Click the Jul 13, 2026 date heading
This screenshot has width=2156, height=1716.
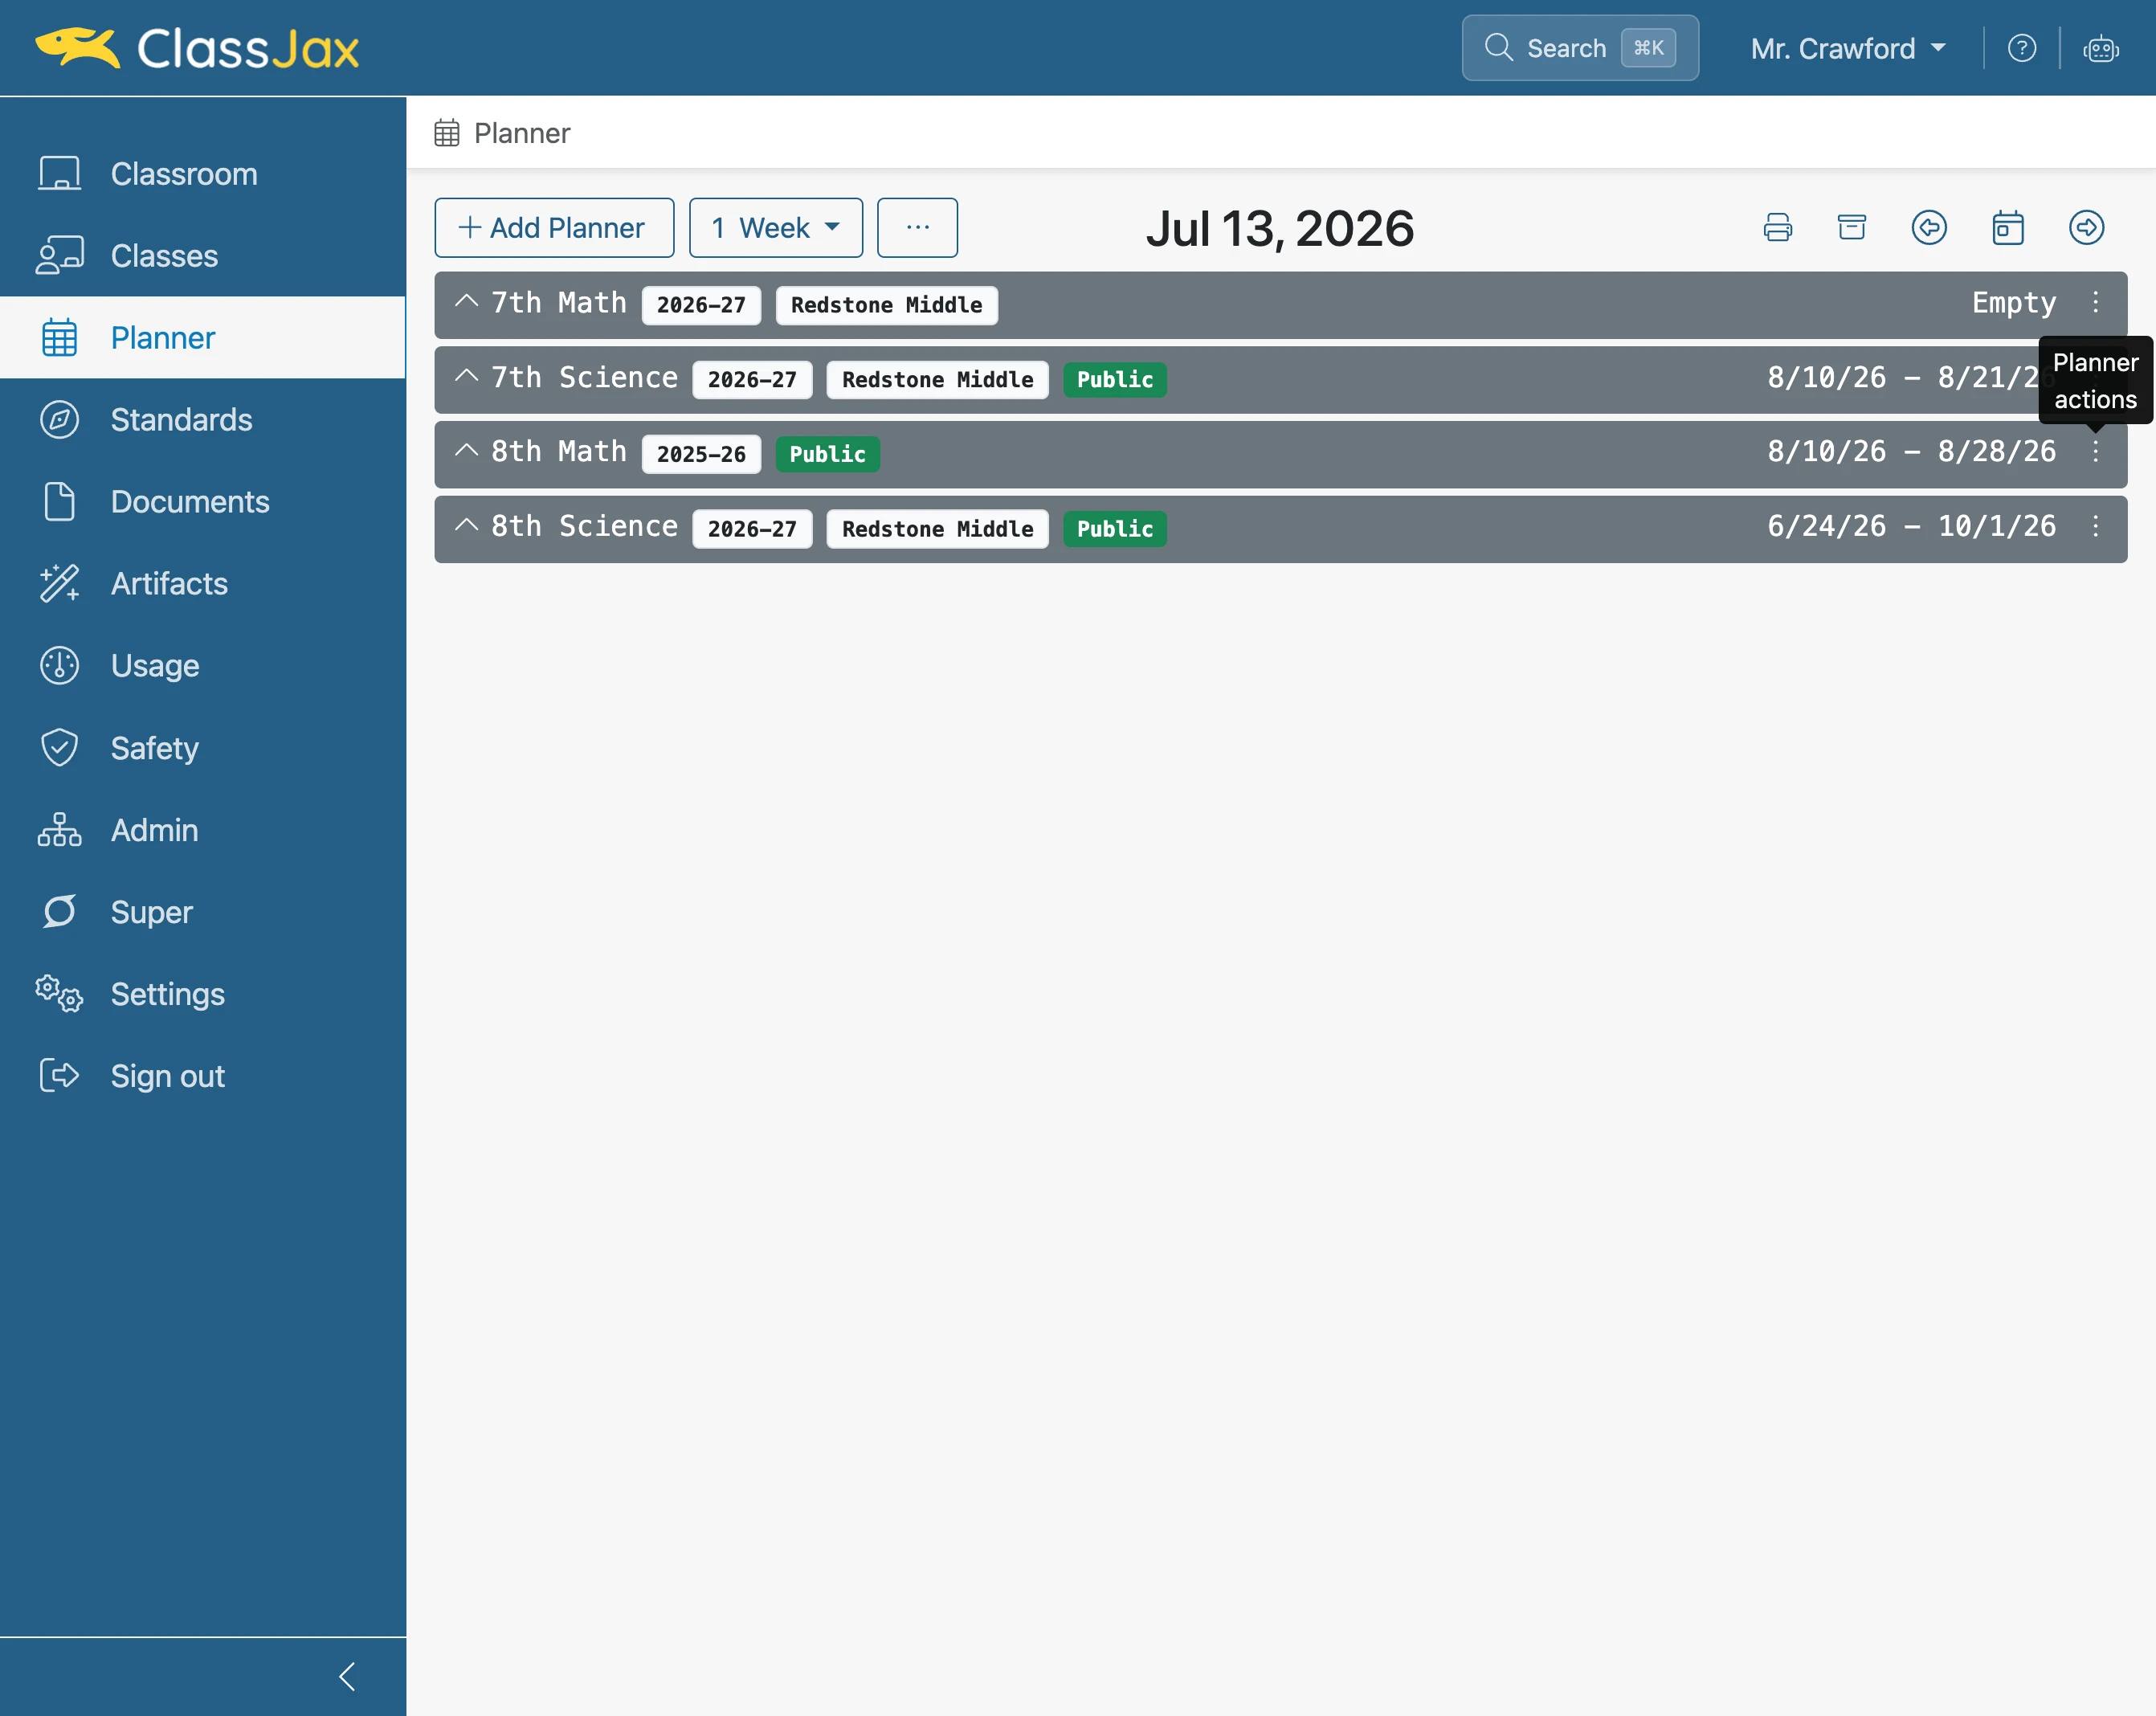(x=1280, y=229)
